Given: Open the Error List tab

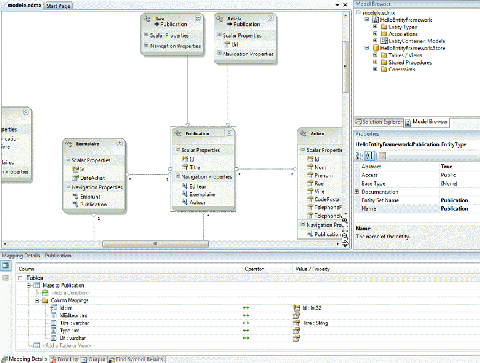Looking at the screenshot, I should point(64,359).
